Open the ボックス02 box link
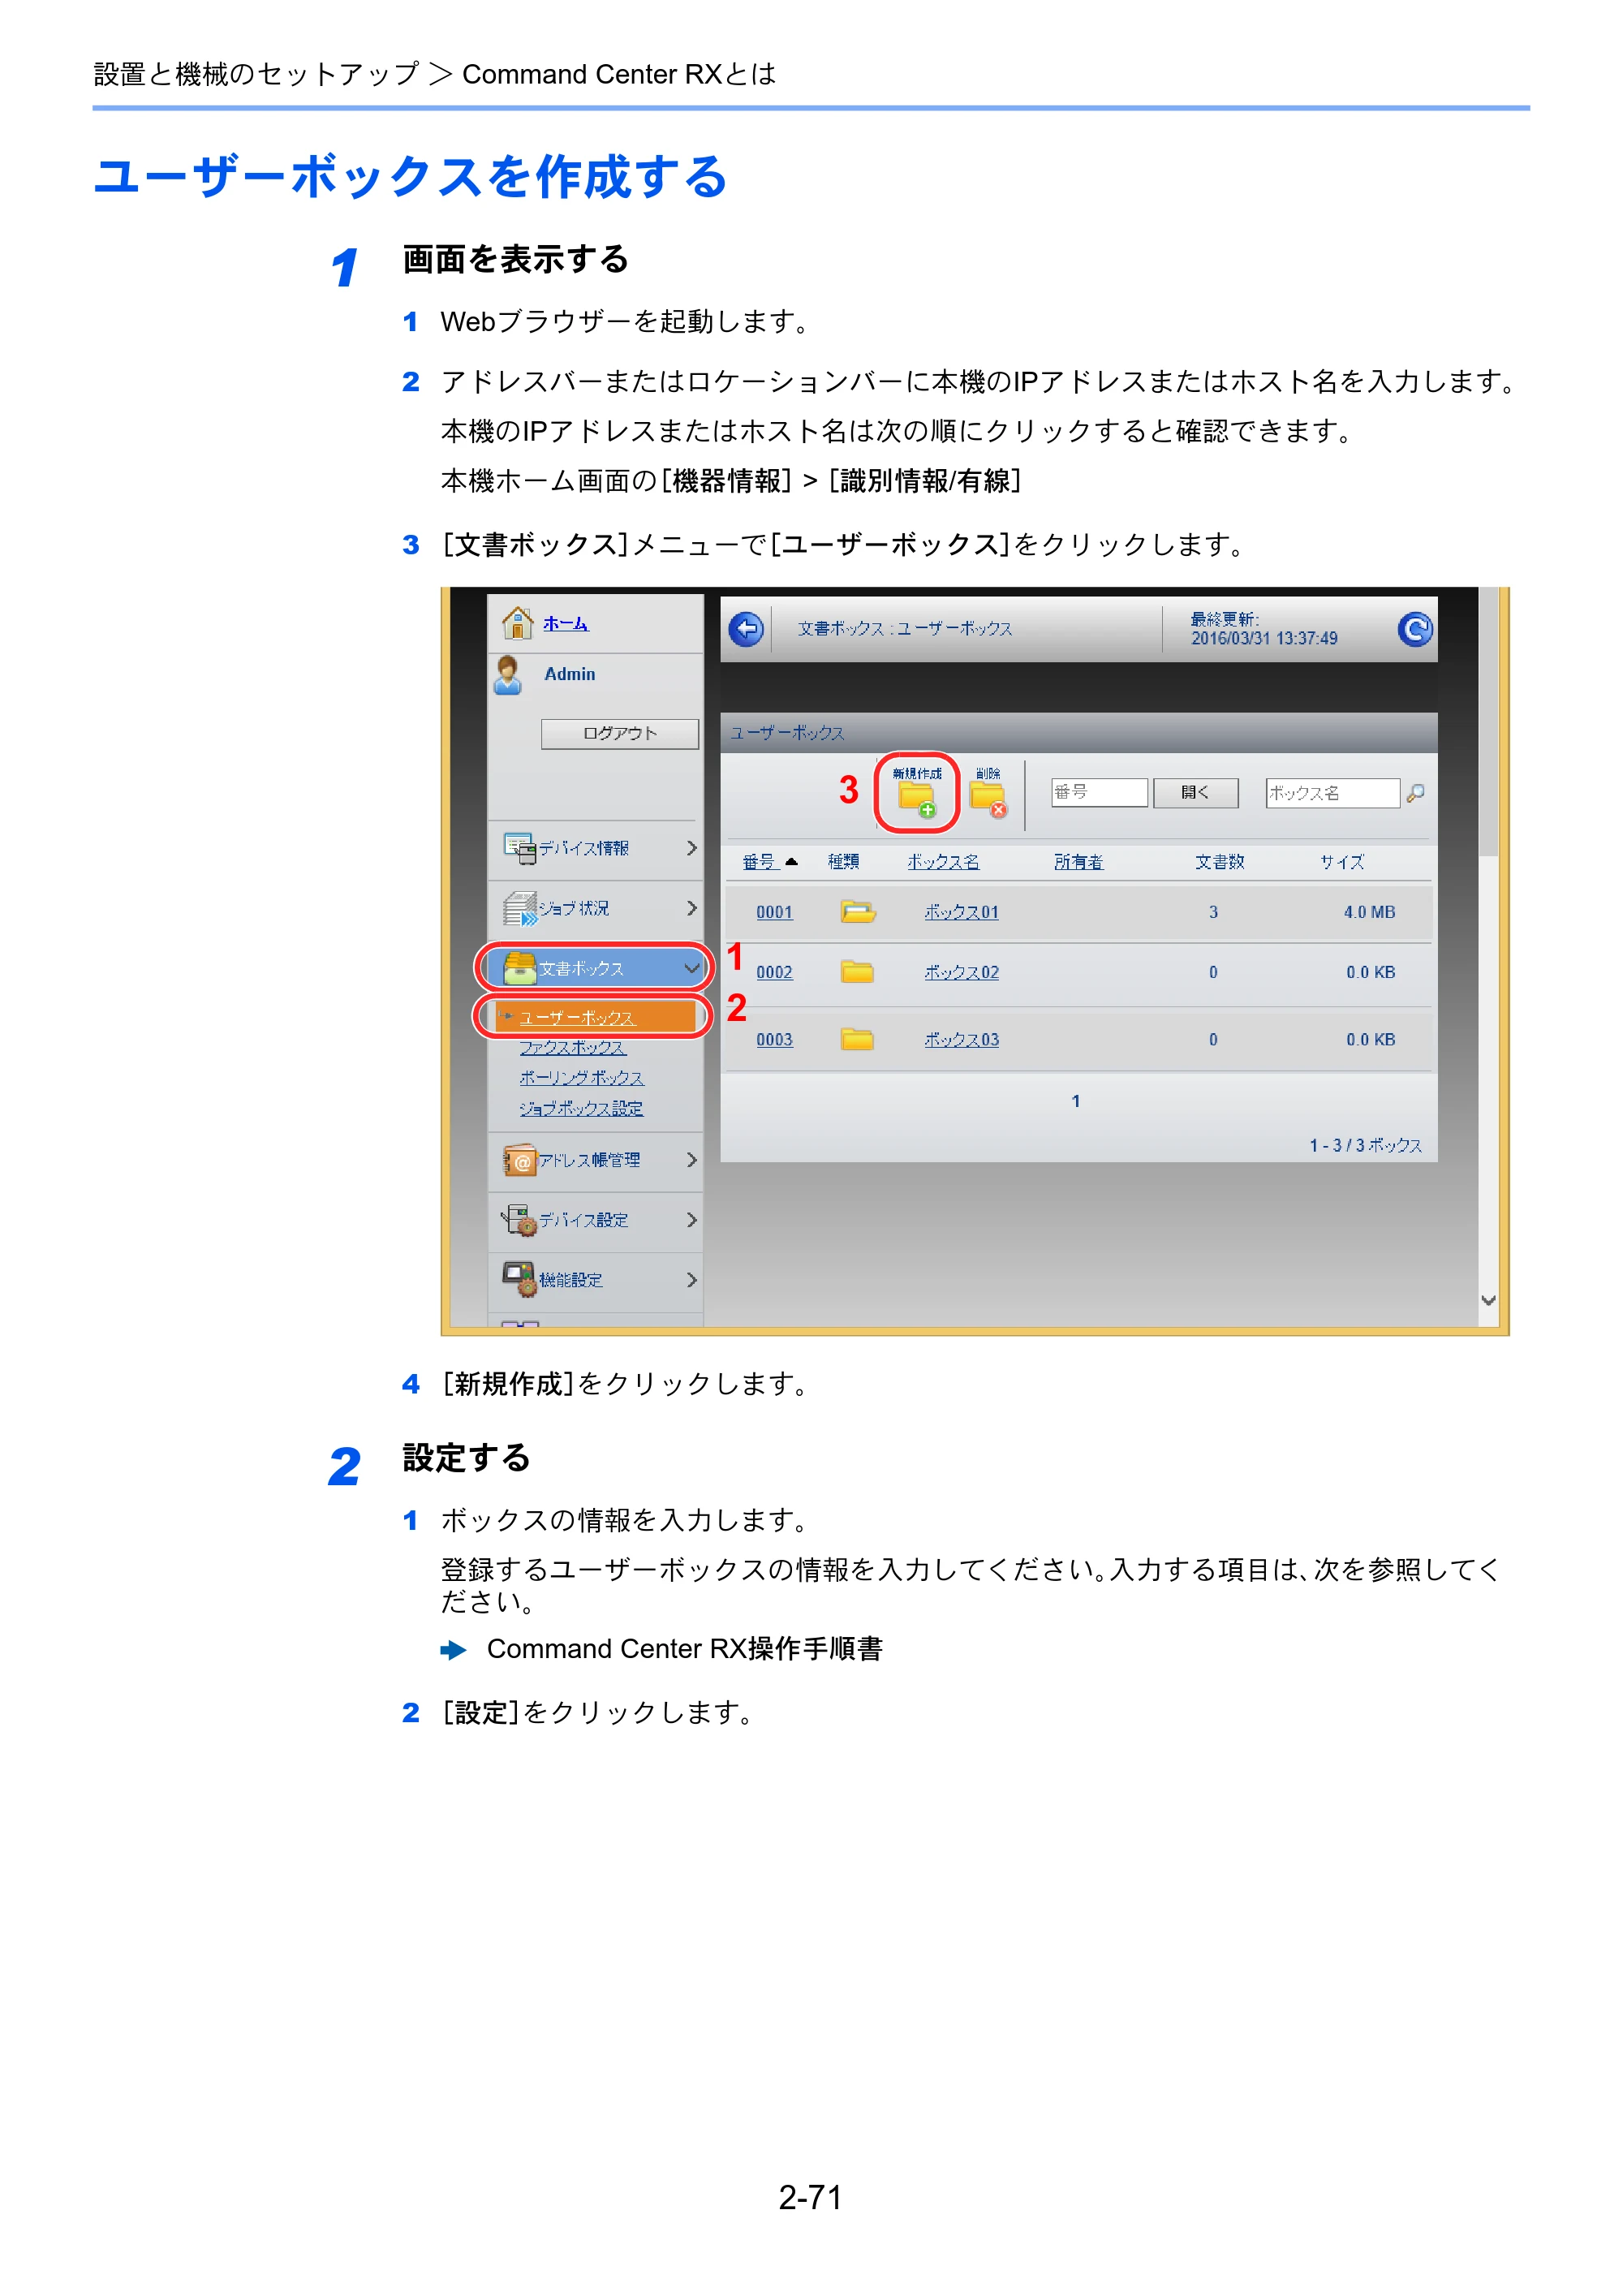 click(x=961, y=972)
